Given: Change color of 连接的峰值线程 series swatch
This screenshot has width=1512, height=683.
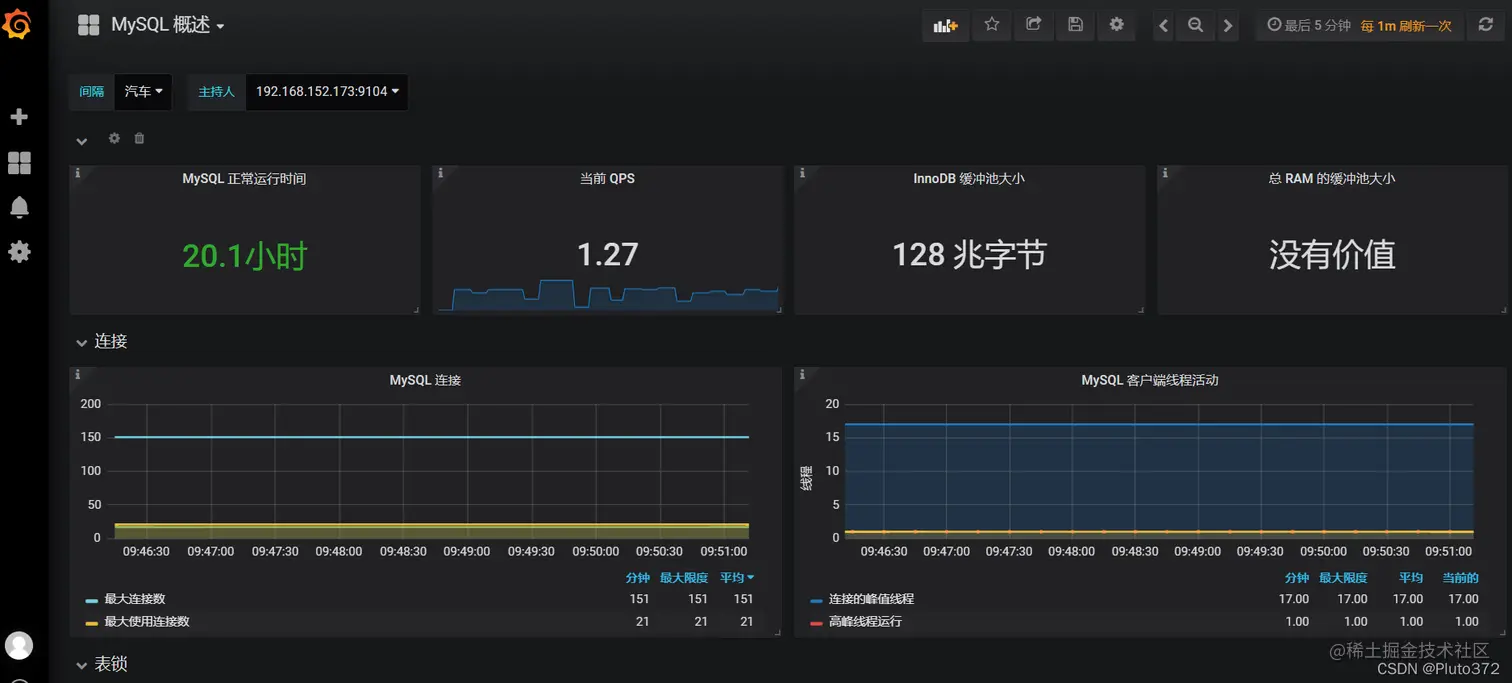Looking at the screenshot, I should [x=816, y=600].
